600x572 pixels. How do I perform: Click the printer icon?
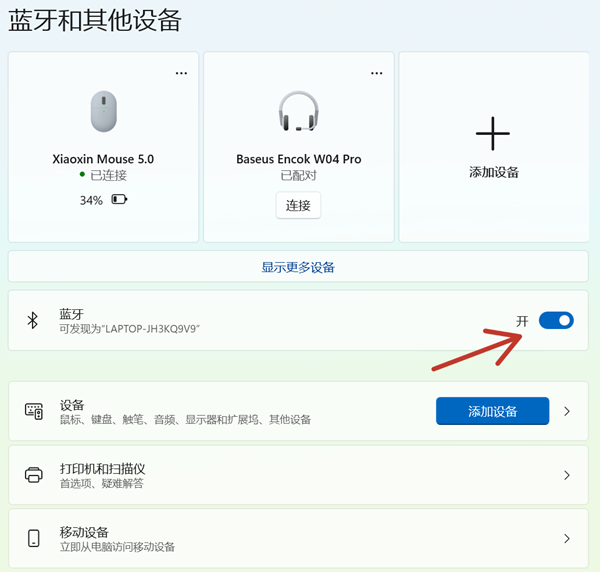coord(34,475)
